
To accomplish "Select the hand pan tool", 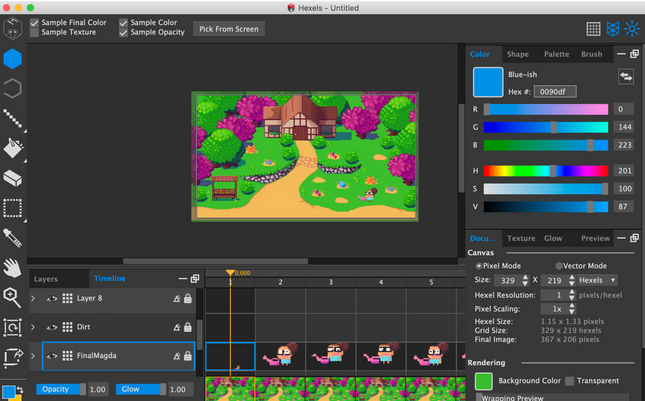I will click(12, 267).
